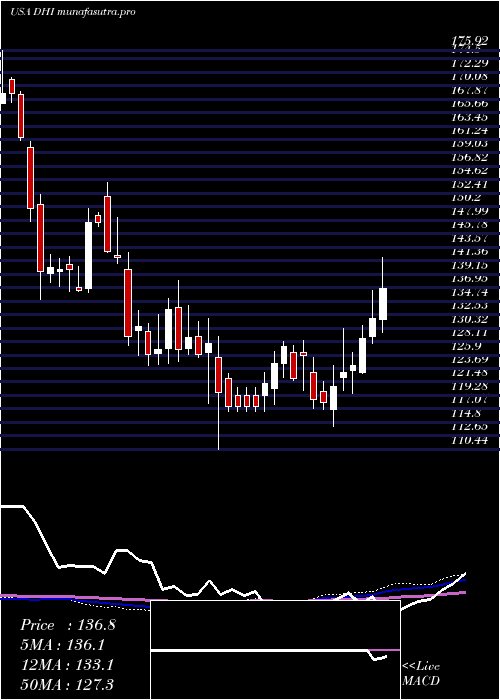Click the 172.29 price axis label
This screenshot has height=700, width=500.
pos(469,63)
